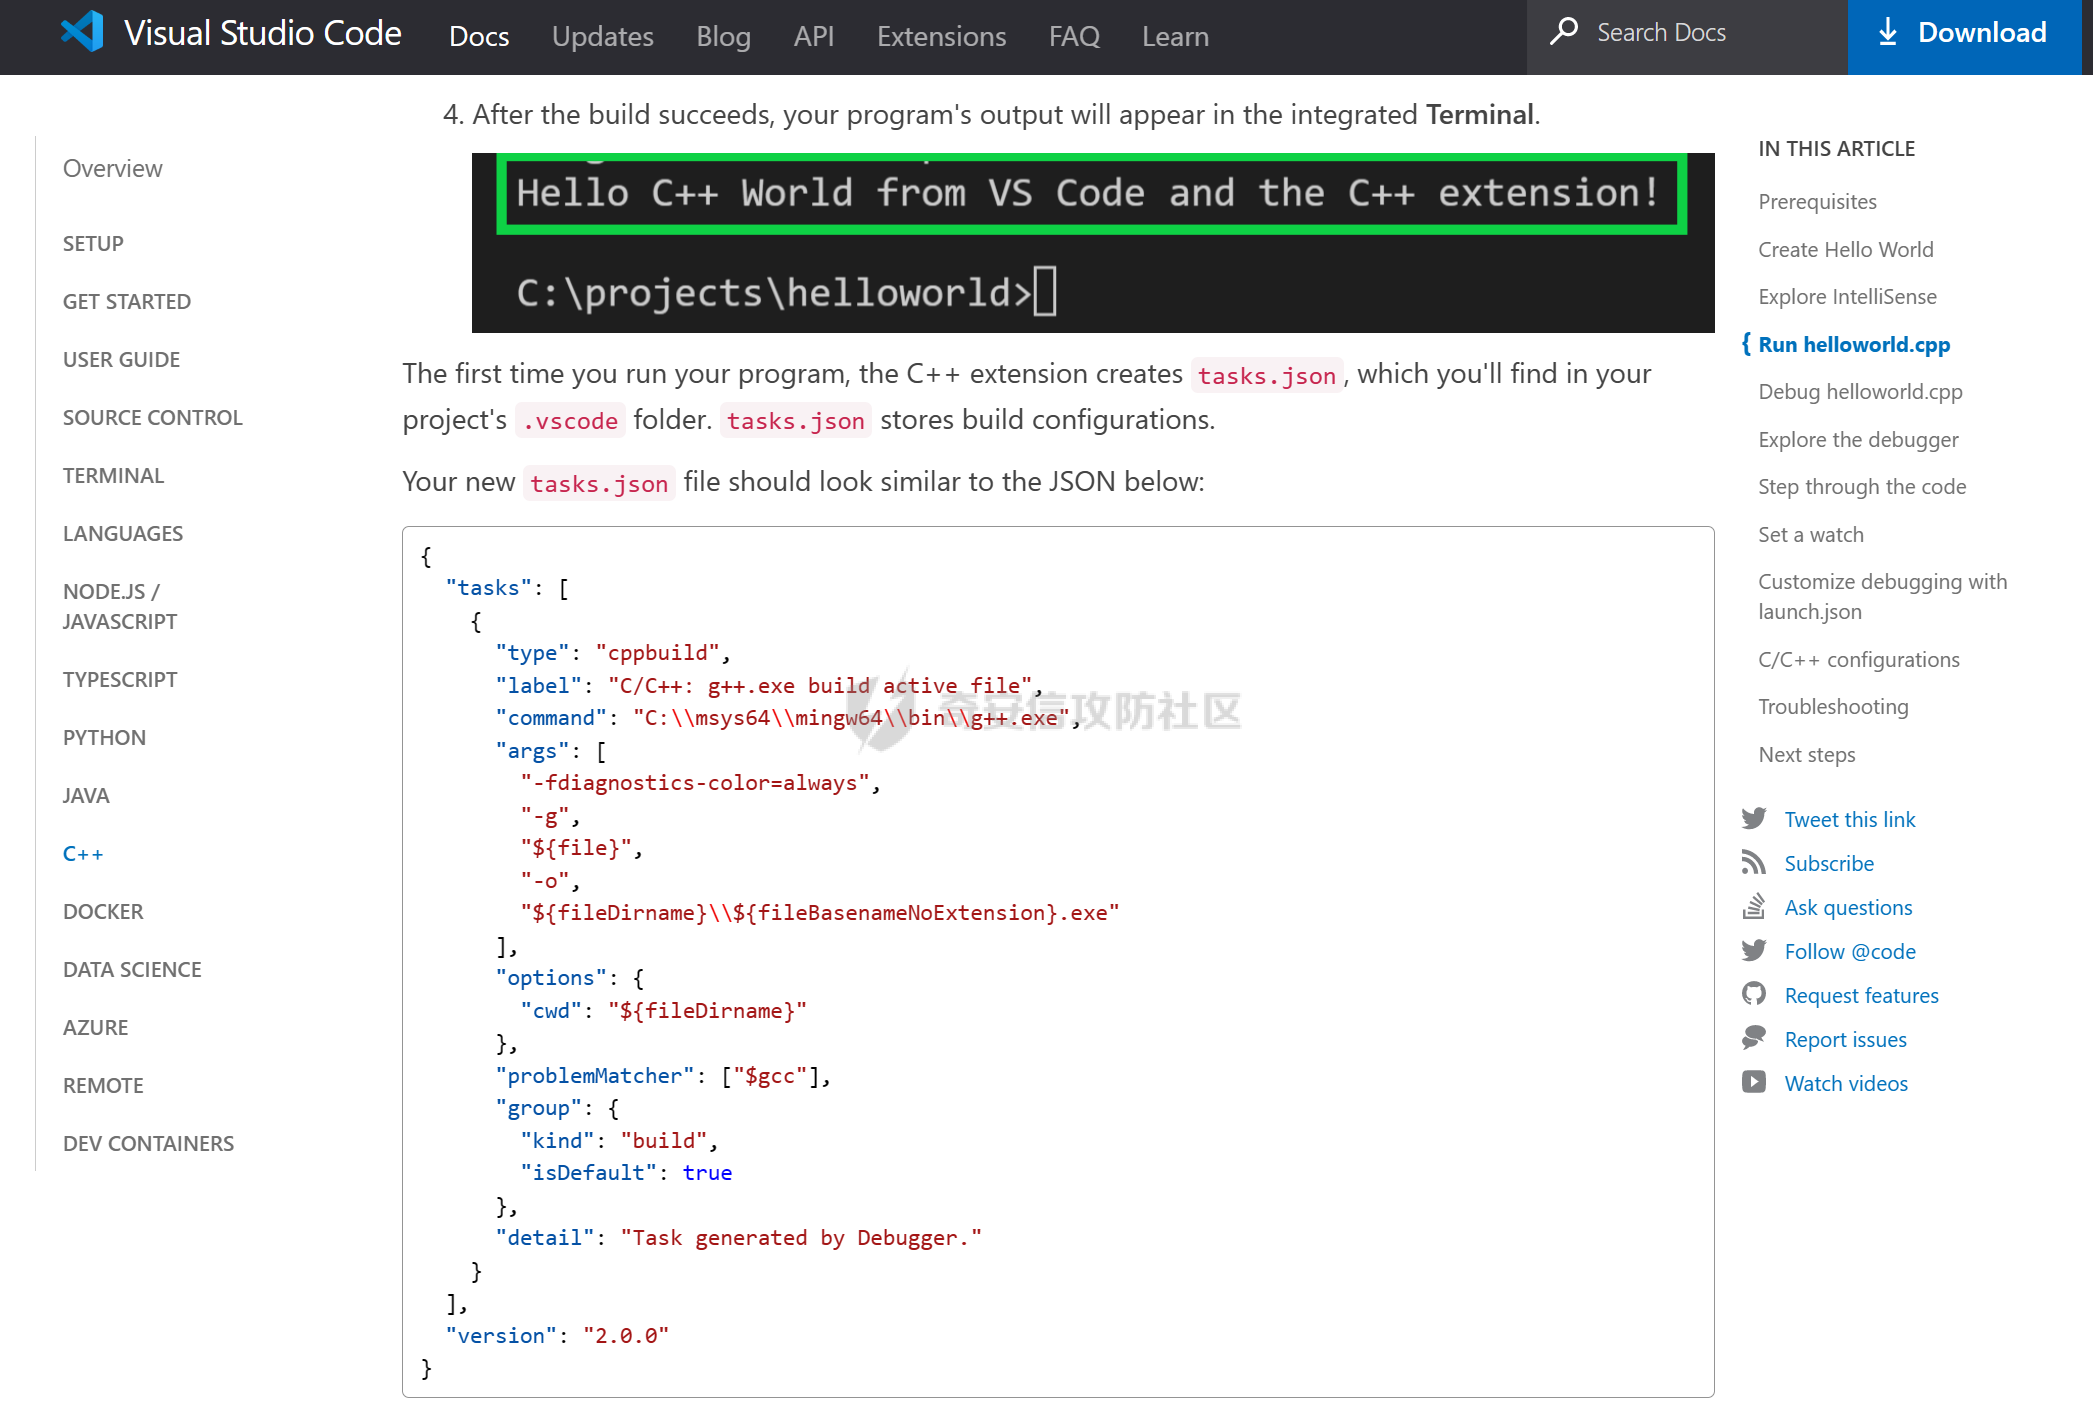Viewport: 2093px width, 1420px height.
Task: Open Overview in the left sidebar
Action: point(112,168)
